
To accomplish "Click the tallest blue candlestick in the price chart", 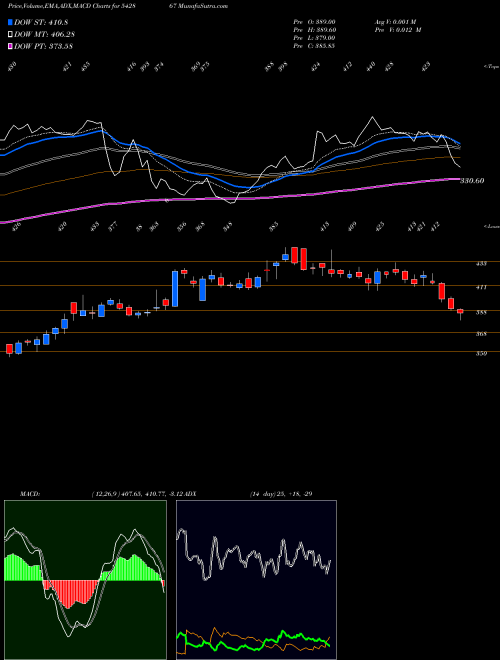I will pos(175,289).
